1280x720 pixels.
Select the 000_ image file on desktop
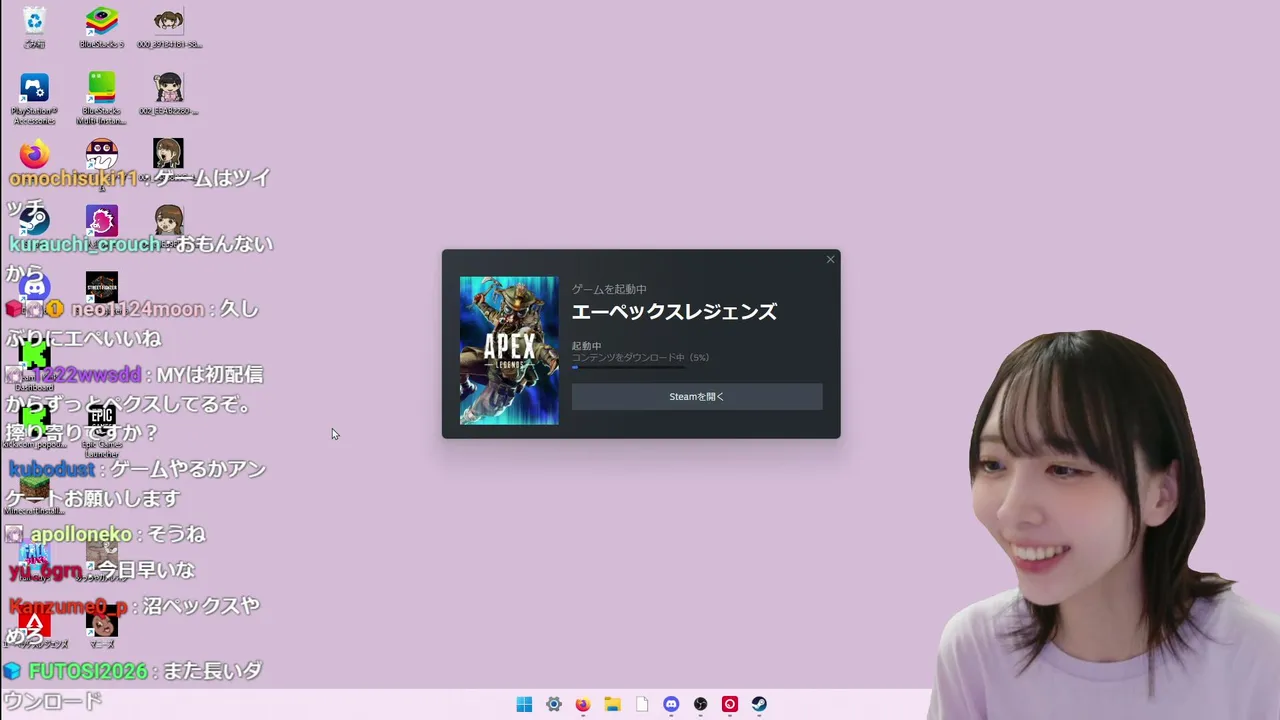169,27
